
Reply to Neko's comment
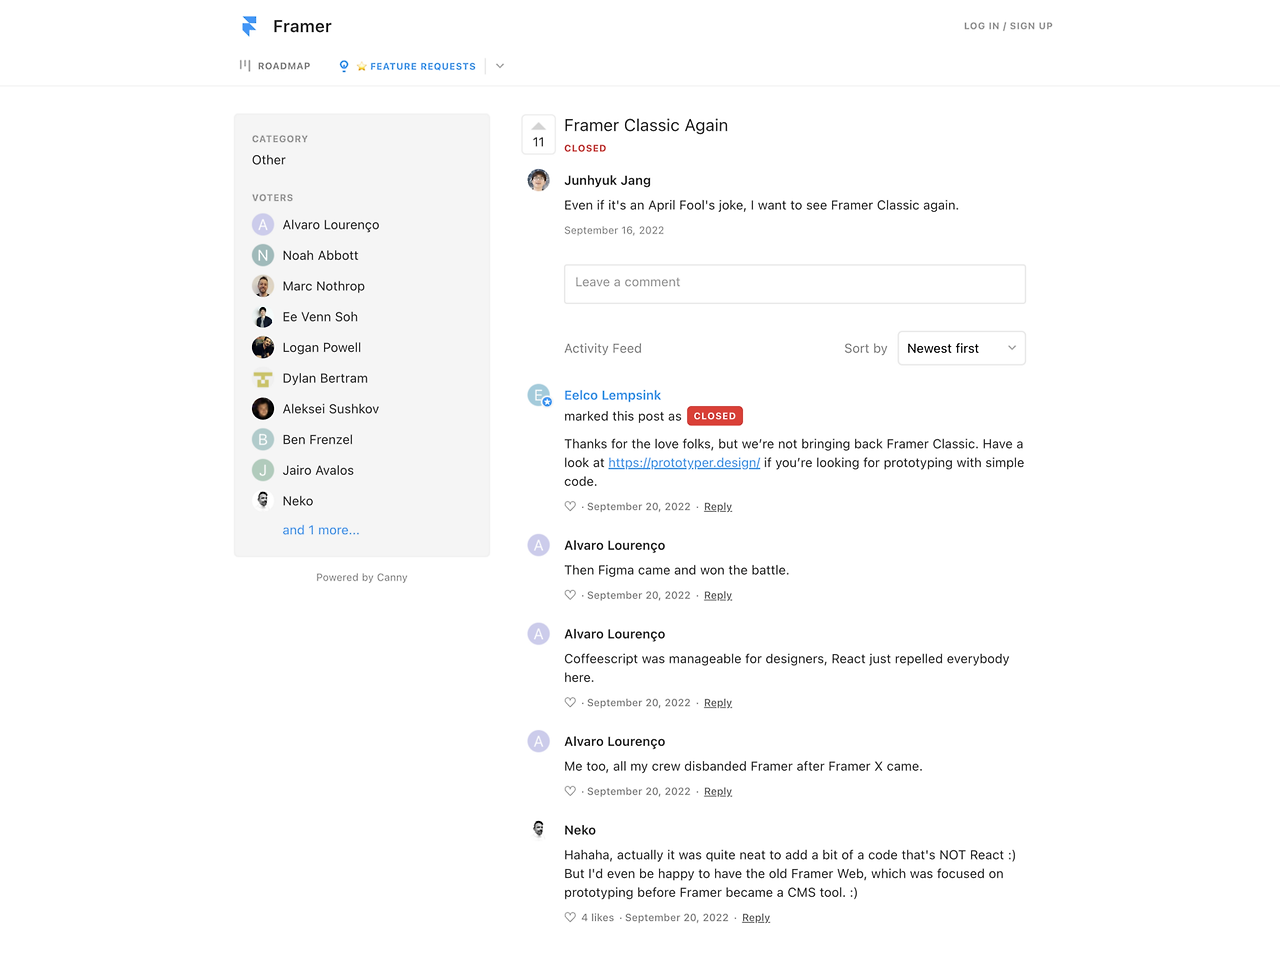[756, 918]
